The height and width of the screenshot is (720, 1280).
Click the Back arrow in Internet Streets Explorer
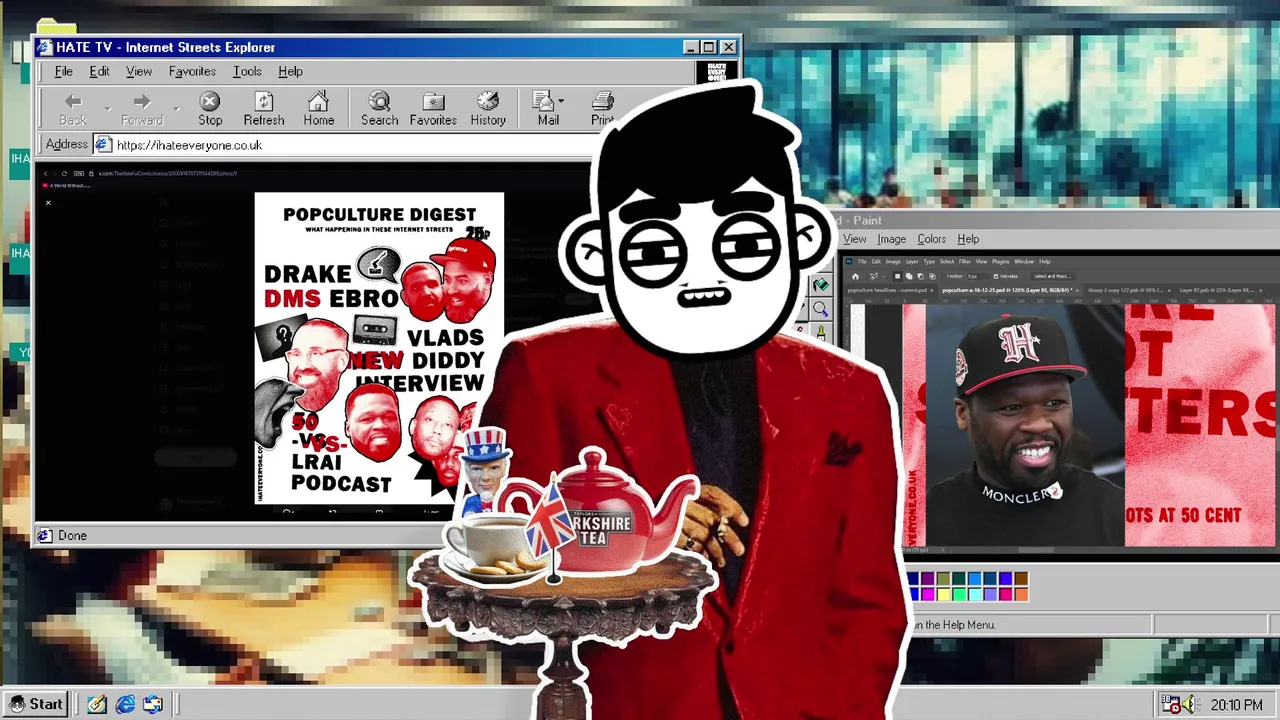click(x=73, y=101)
